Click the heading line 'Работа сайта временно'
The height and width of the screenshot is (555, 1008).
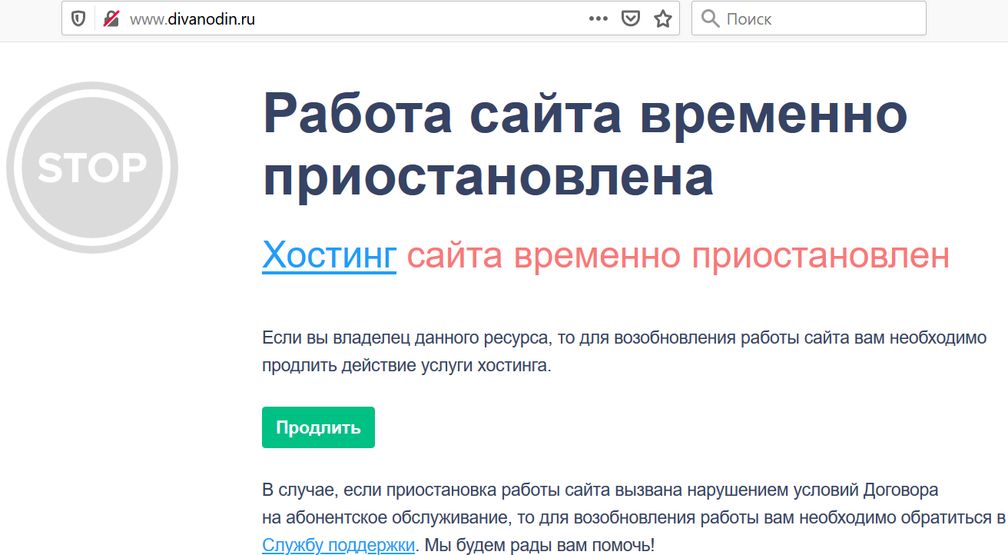[x=585, y=114]
